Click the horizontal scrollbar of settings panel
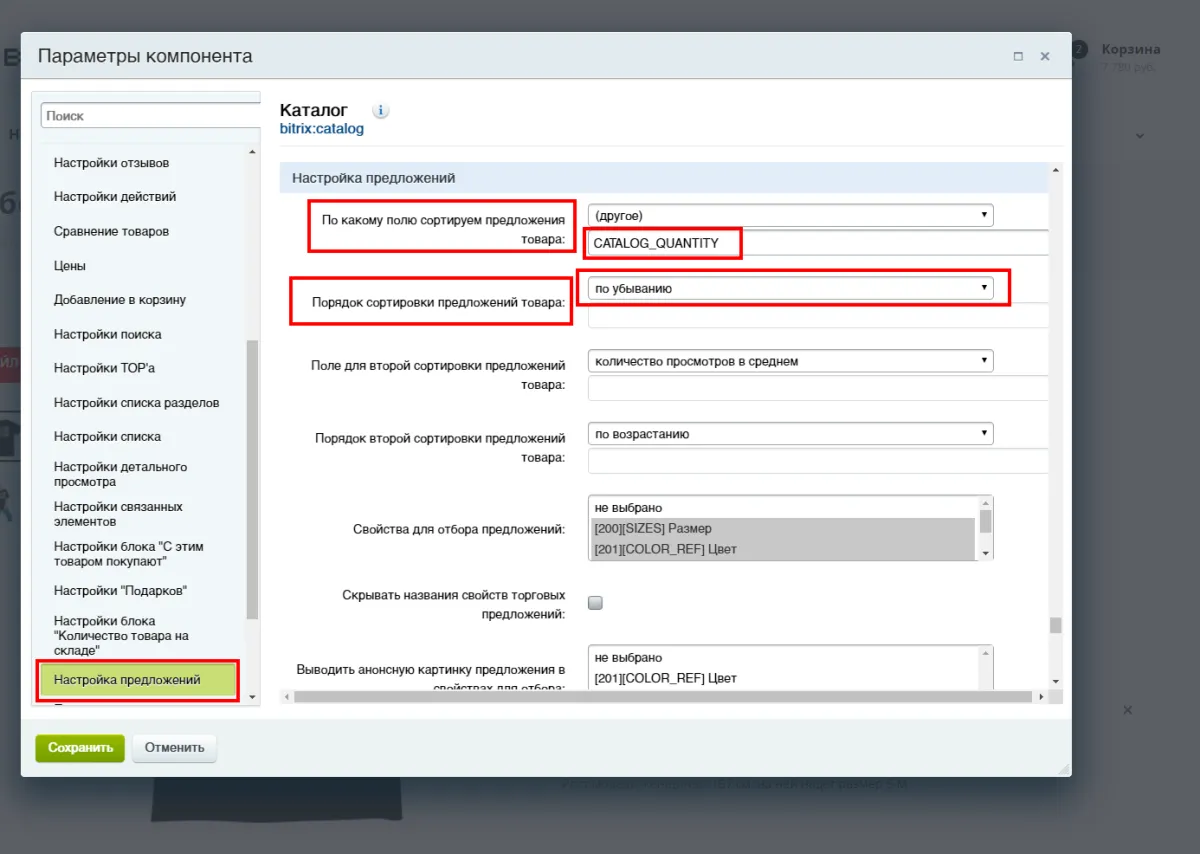 662,696
